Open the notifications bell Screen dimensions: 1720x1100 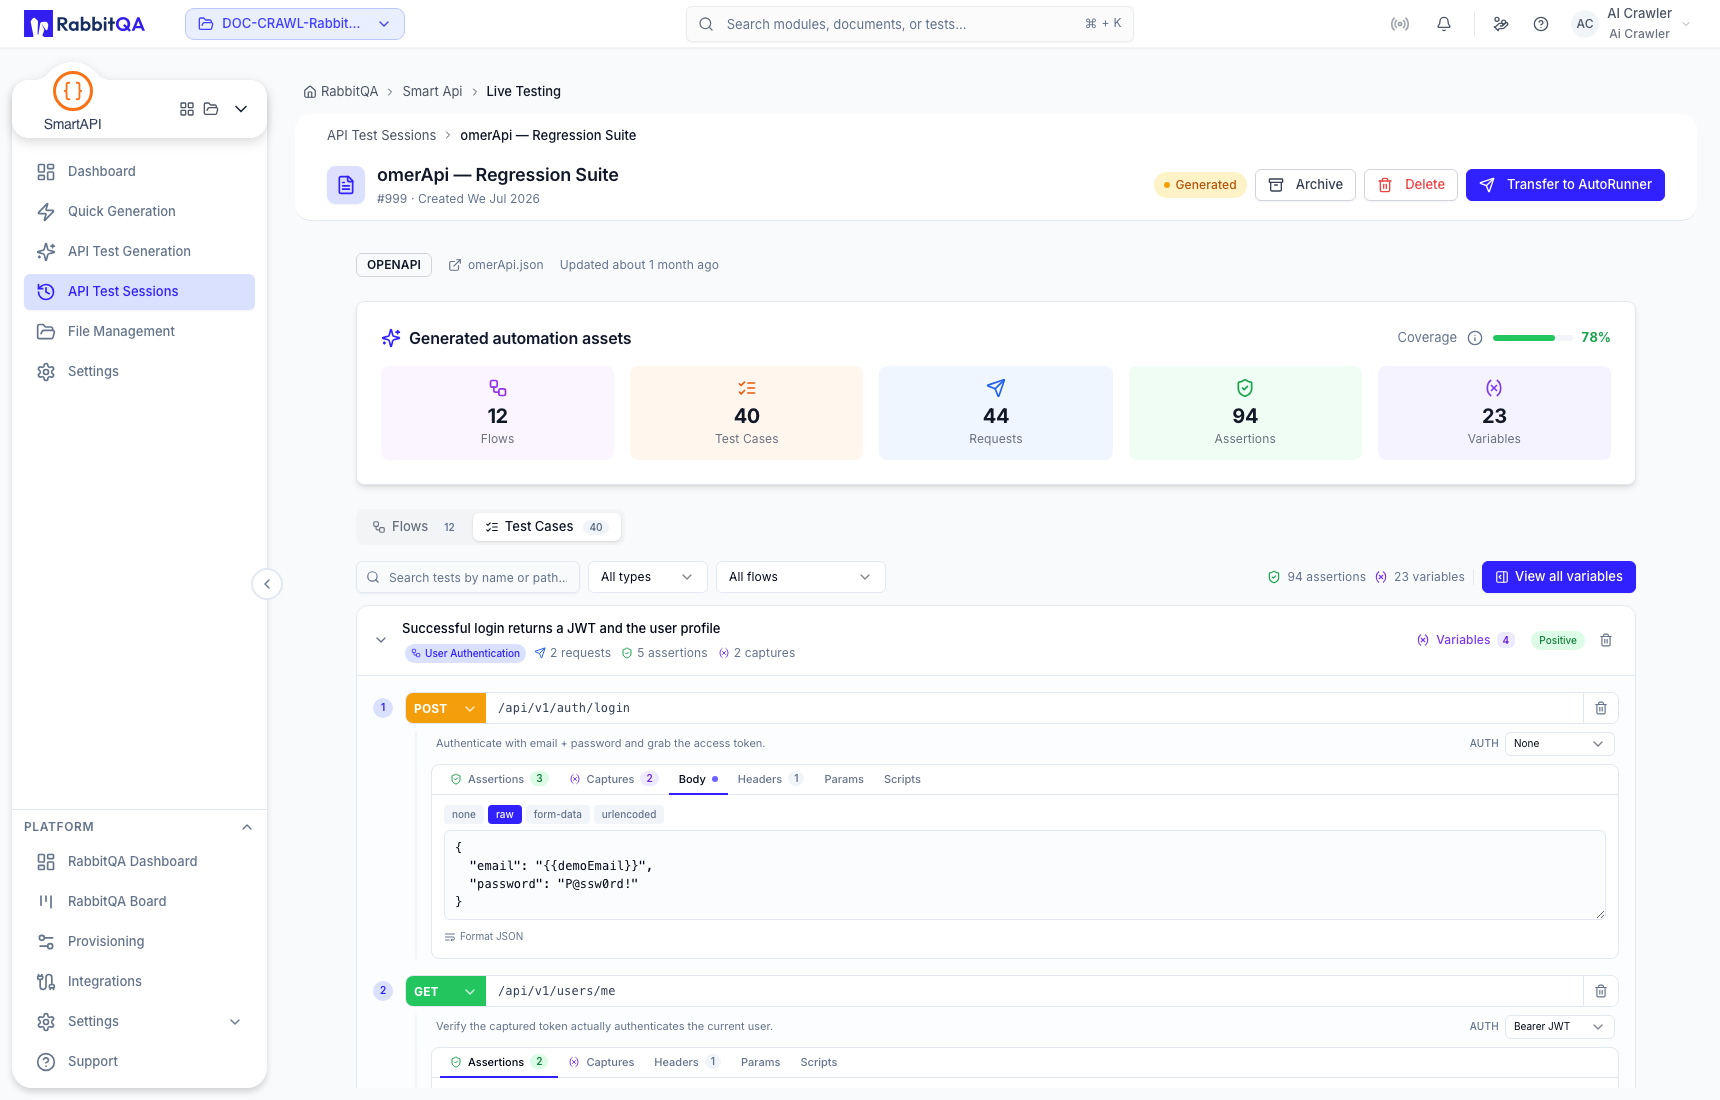[x=1444, y=24]
